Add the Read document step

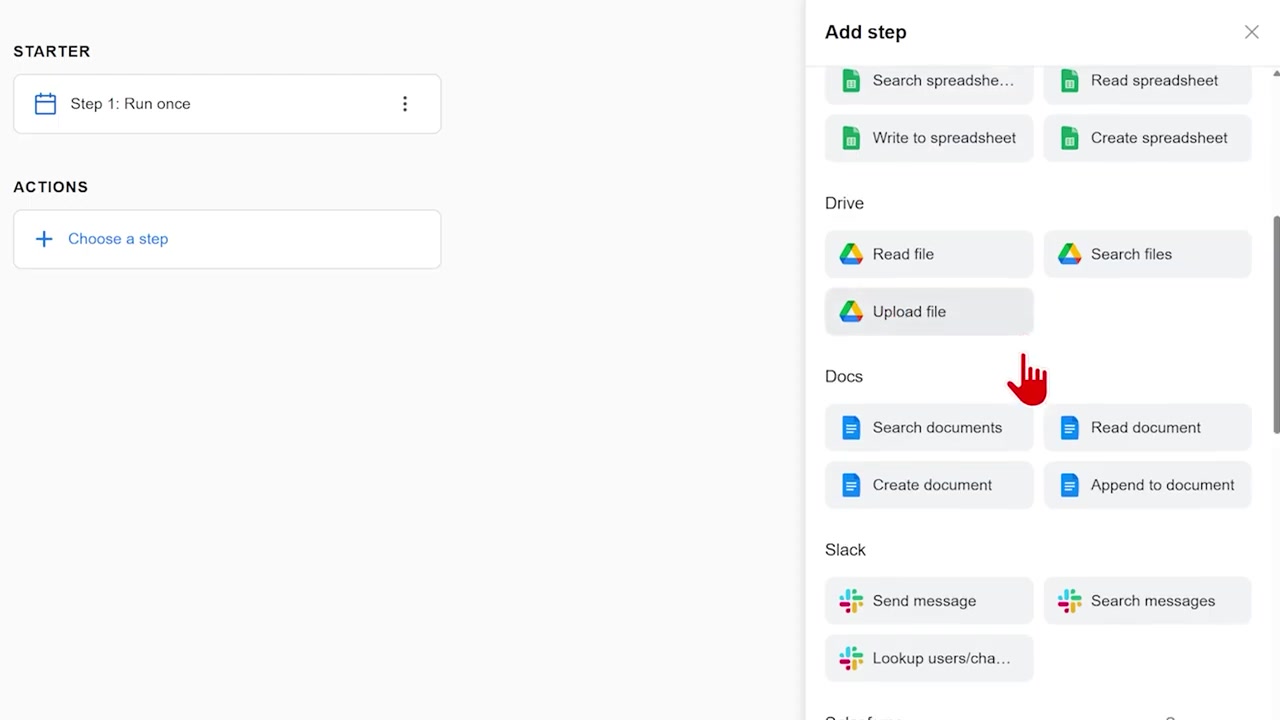pos(1147,428)
